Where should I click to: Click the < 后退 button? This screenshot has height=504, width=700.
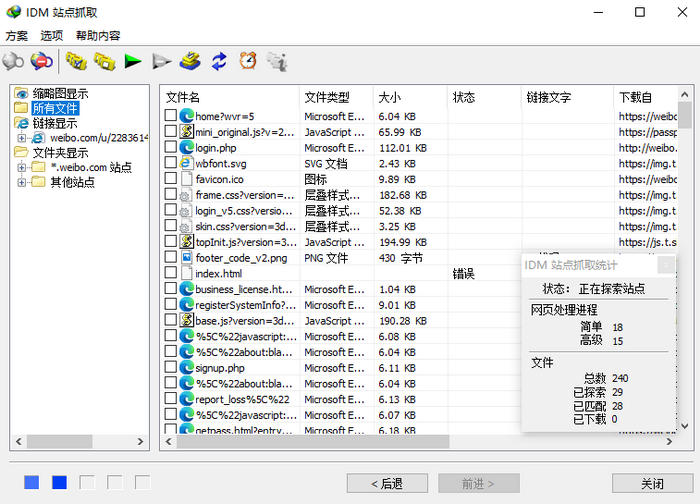coord(387,483)
